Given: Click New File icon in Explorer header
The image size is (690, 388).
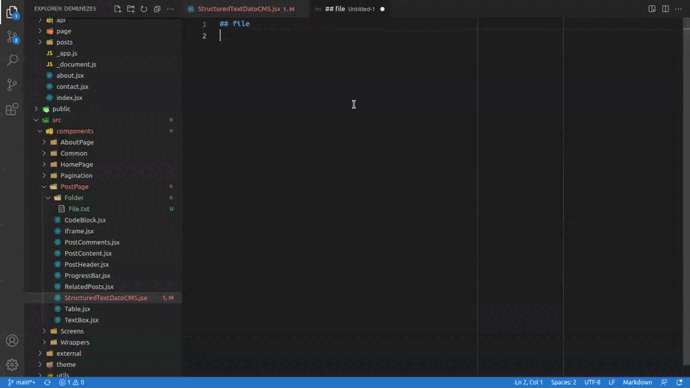Looking at the screenshot, I should 117,9.
